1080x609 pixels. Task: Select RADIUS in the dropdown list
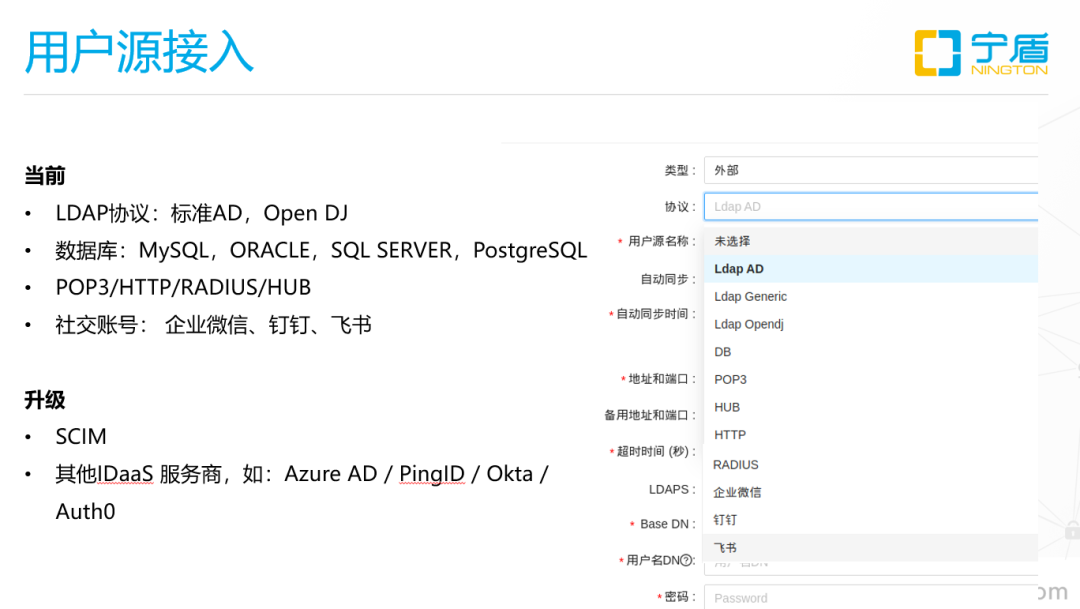[871, 464]
